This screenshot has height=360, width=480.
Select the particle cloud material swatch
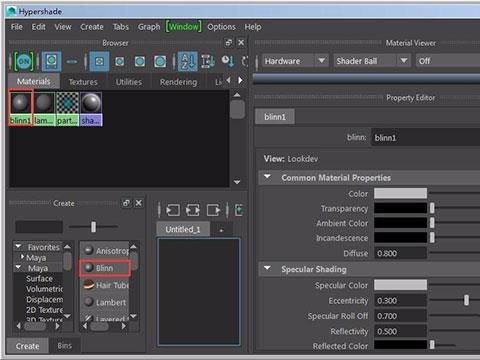pos(67,108)
